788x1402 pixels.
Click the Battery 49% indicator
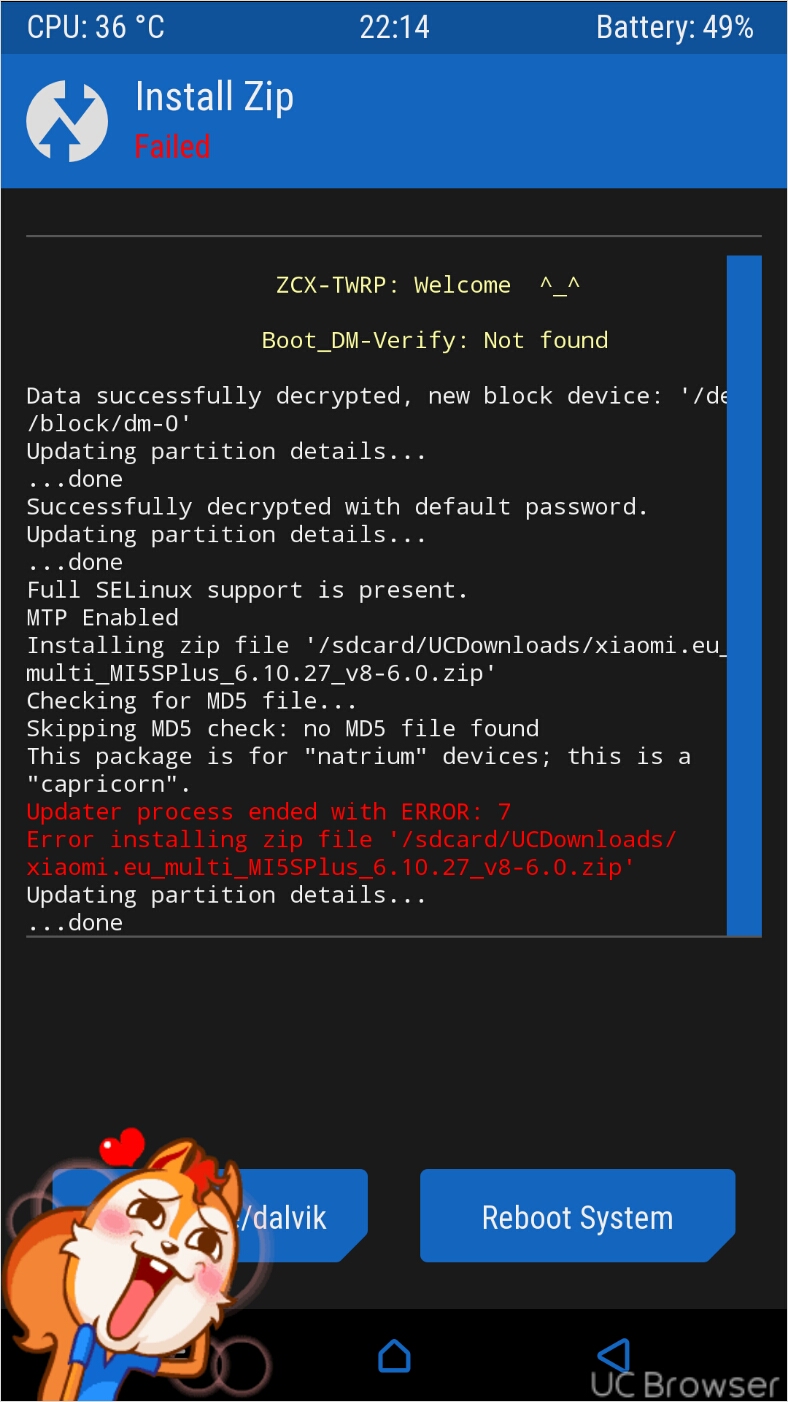[x=675, y=27]
